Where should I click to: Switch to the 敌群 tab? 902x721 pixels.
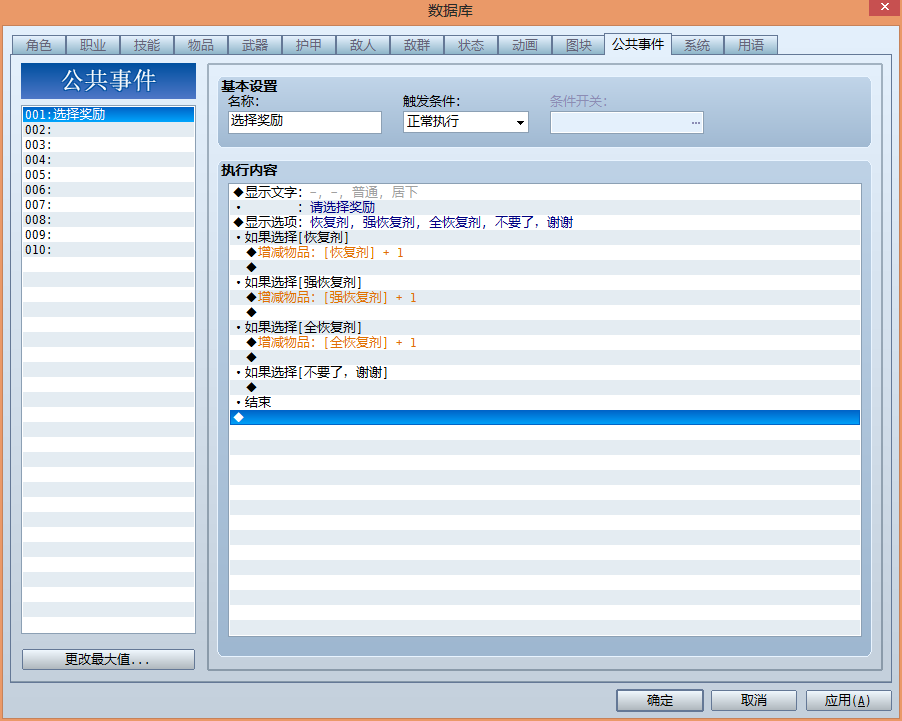pos(417,45)
